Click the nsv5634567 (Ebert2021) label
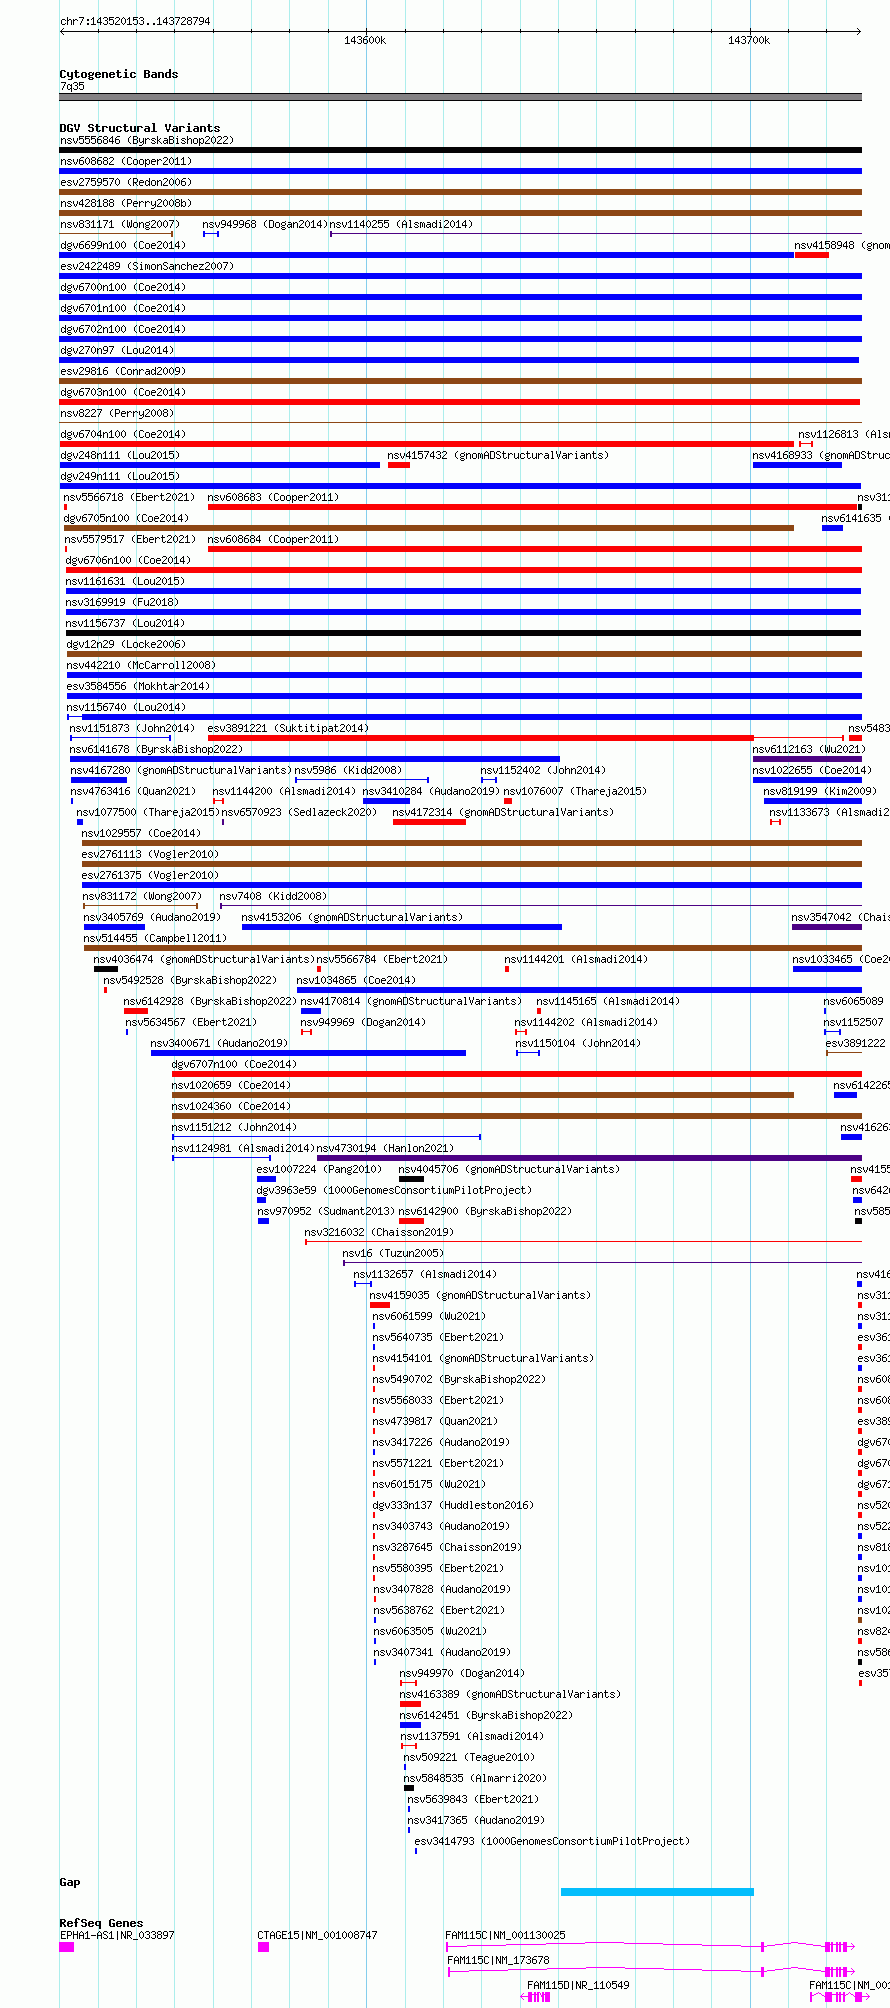The height and width of the screenshot is (2008, 890). click(x=191, y=1022)
